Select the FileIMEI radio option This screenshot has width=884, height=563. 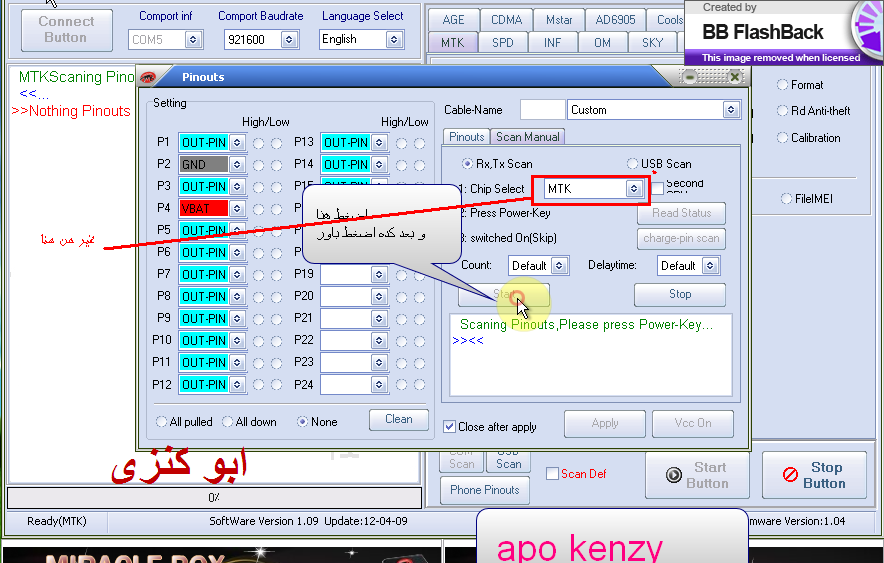point(786,198)
